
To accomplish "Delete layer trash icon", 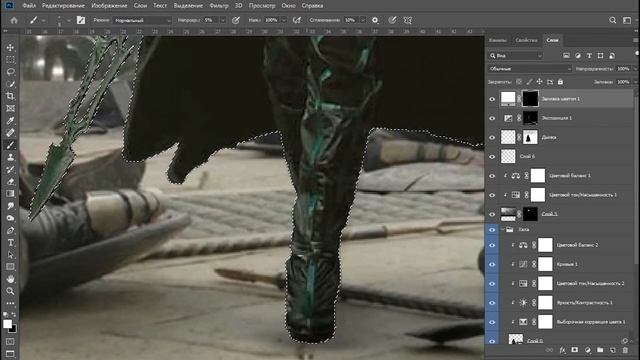I will click(625, 350).
